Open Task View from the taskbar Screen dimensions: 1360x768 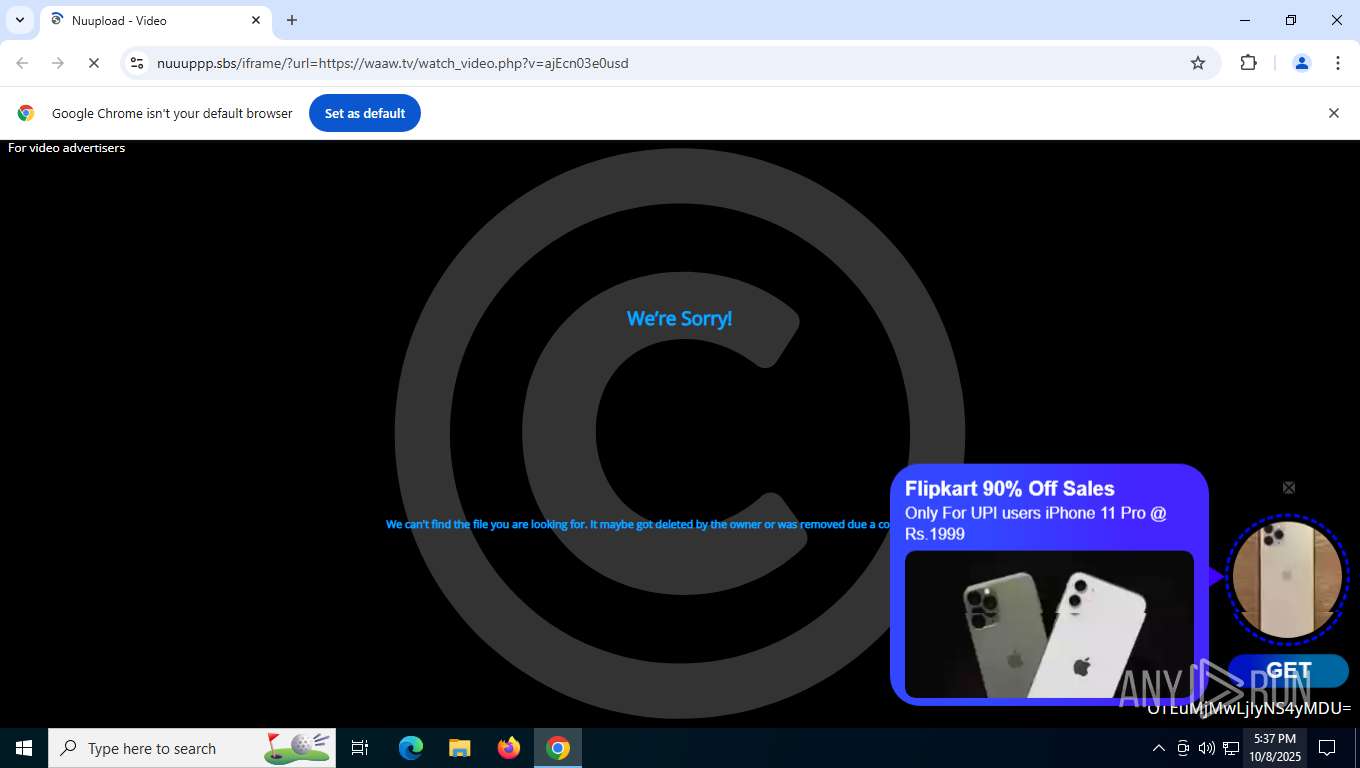(360, 748)
